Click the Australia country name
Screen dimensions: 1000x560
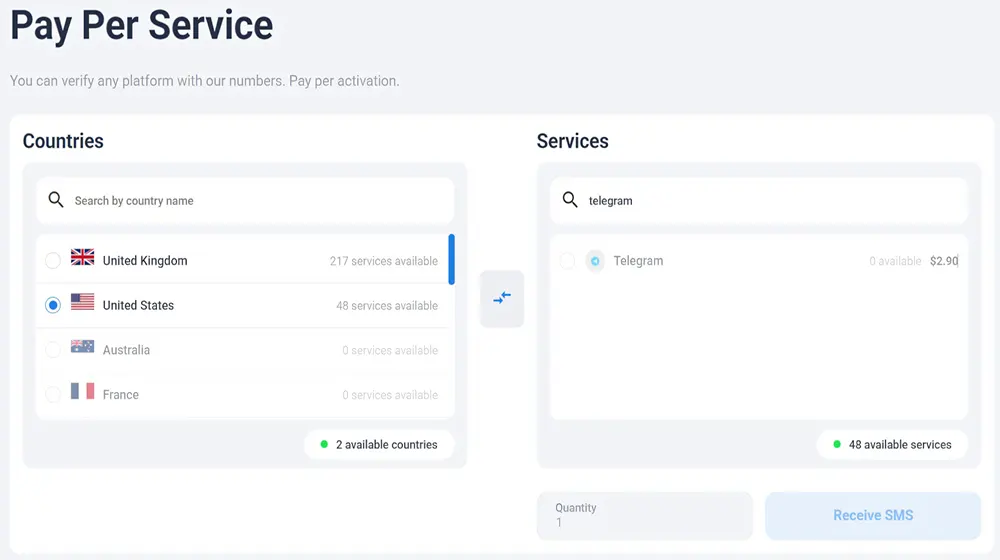pyautogui.click(x=126, y=350)
